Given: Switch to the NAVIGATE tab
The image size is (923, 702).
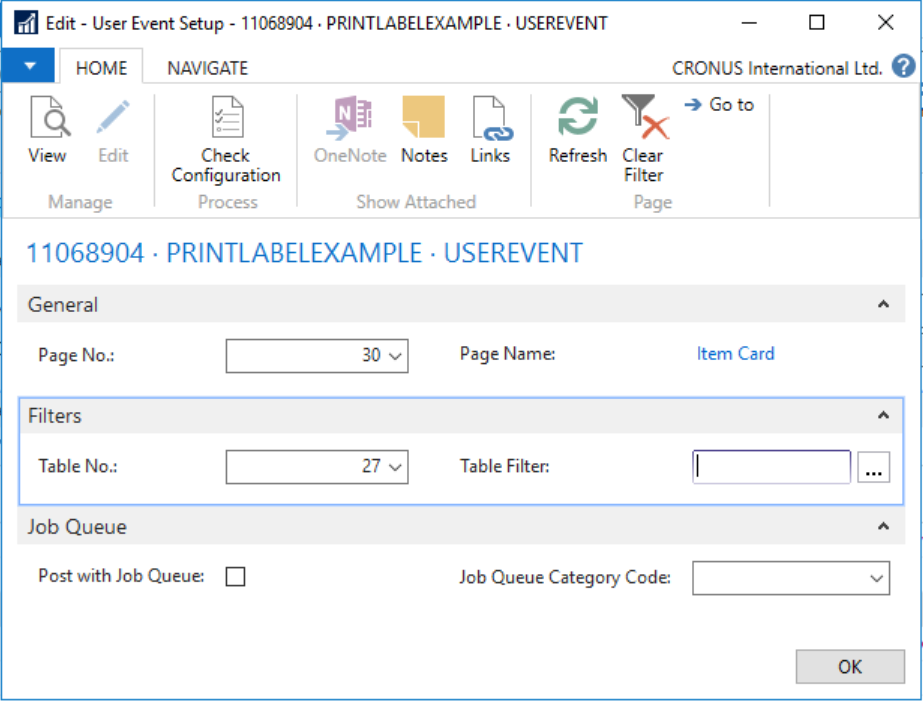Looking at the screenshot, I should tap(208, 68).
